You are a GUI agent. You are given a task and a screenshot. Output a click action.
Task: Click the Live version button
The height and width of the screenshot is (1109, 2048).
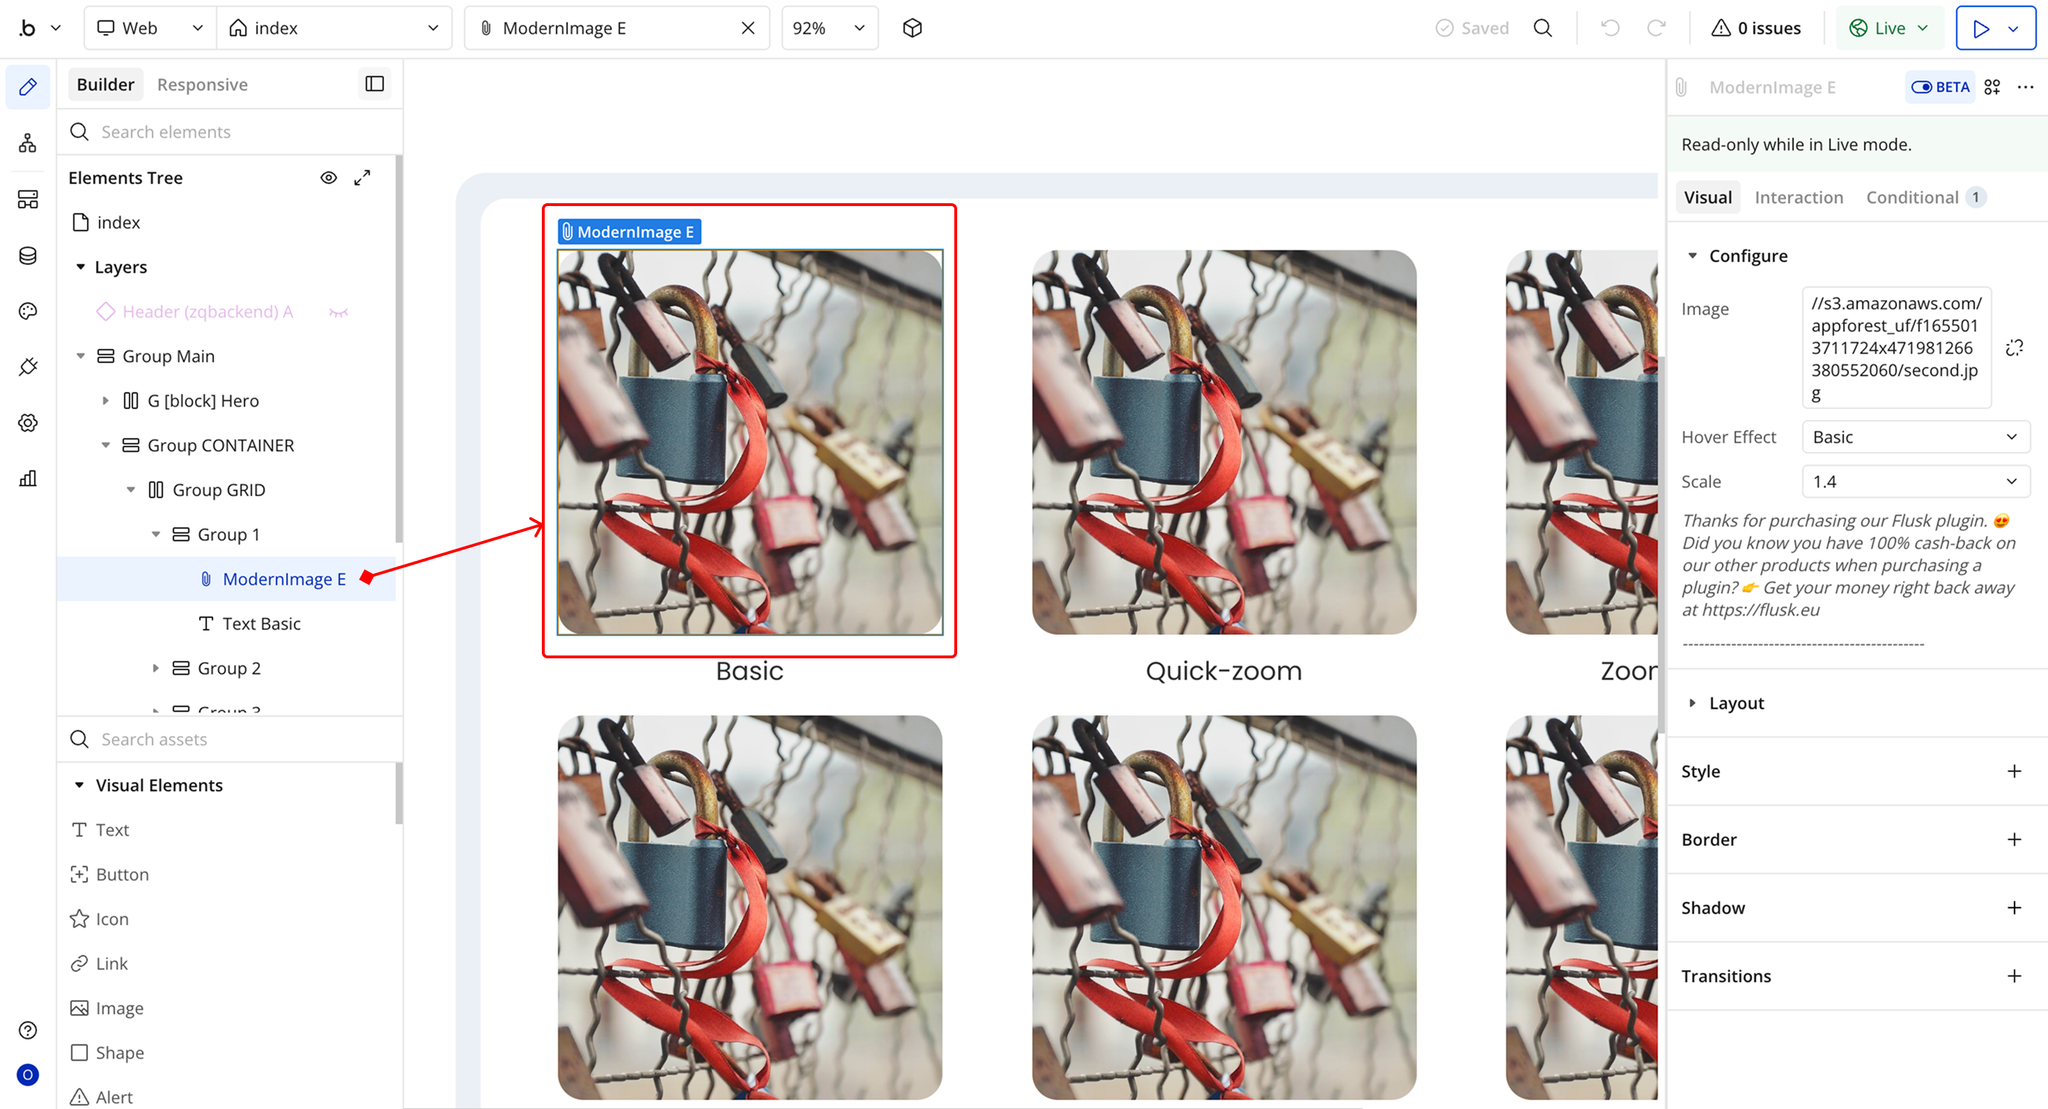(1889, 28)
